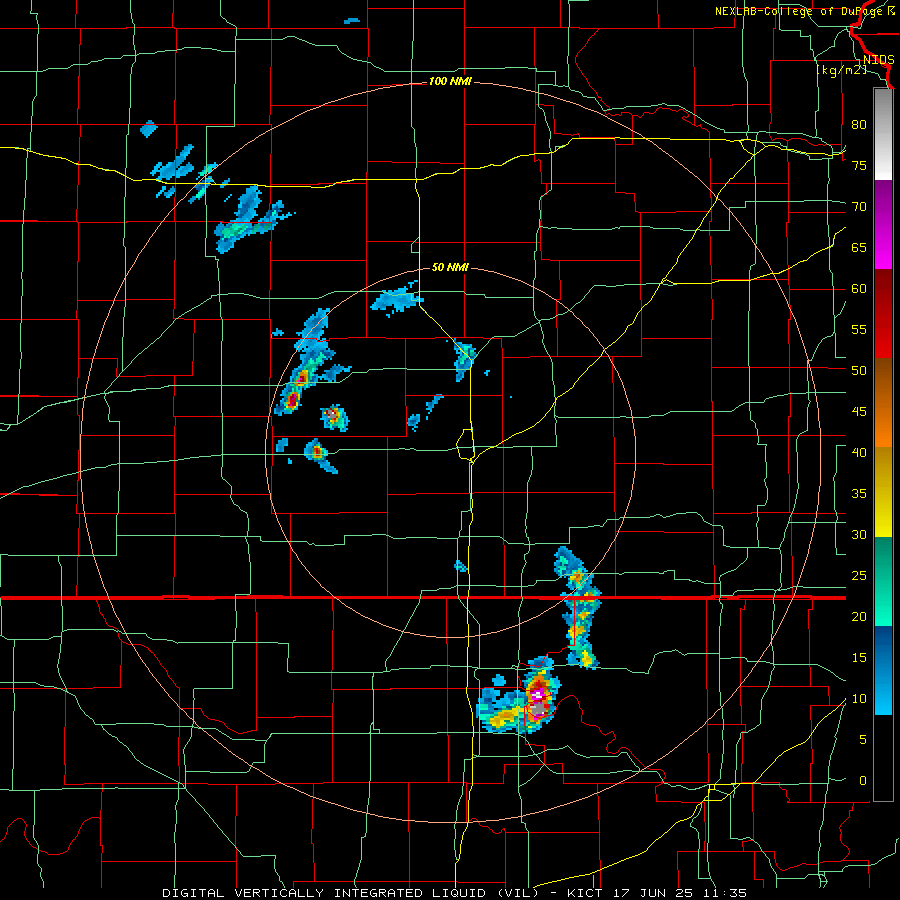Click the 65 value on the VIL scale
Viewport: 900px width, 900px height.
point(859,247)
